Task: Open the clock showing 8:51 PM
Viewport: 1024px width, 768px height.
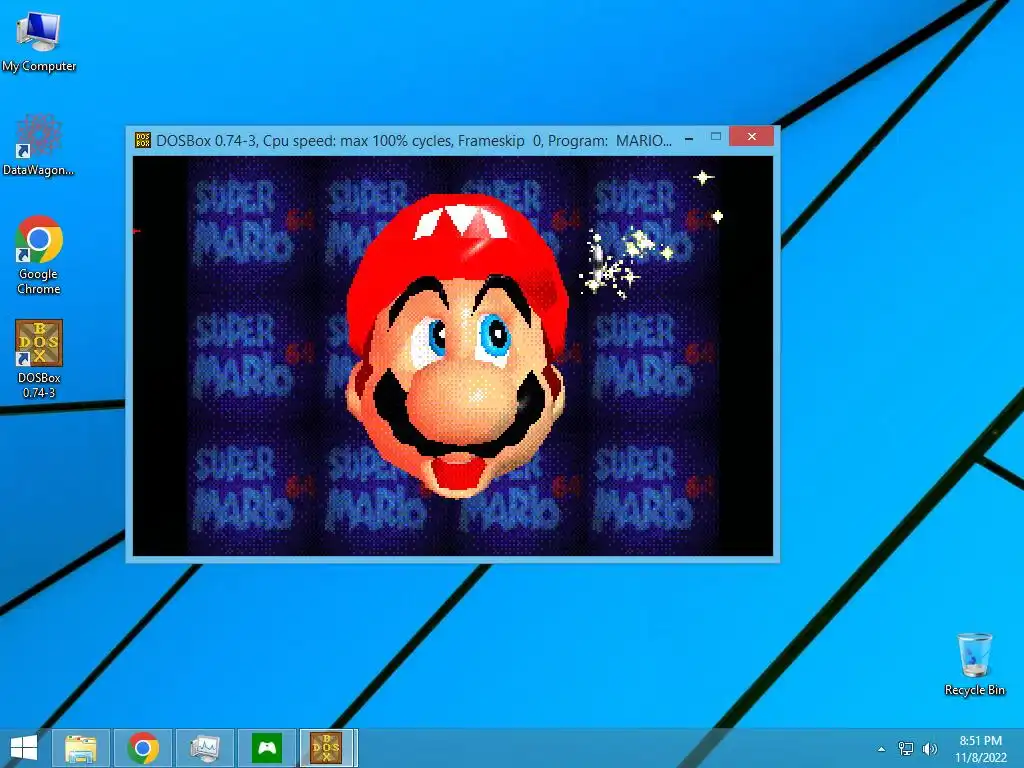Action: [x=980, y=741]
